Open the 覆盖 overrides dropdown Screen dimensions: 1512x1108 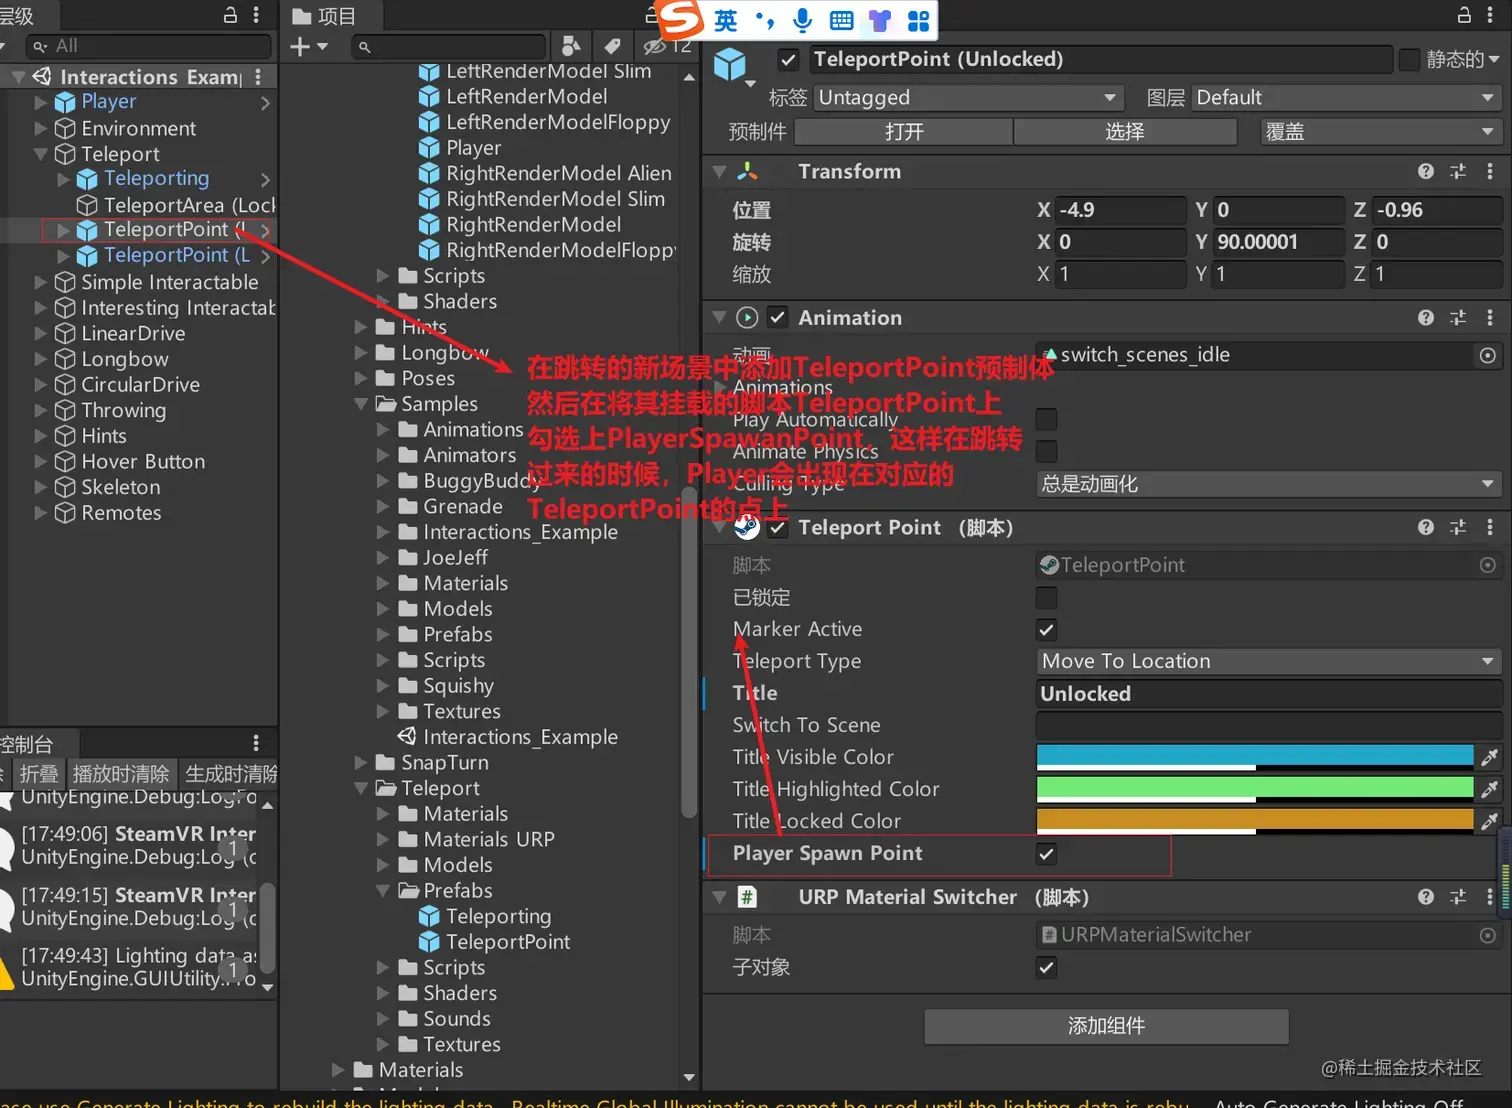pyautogui.click(x=1380, y=132)
